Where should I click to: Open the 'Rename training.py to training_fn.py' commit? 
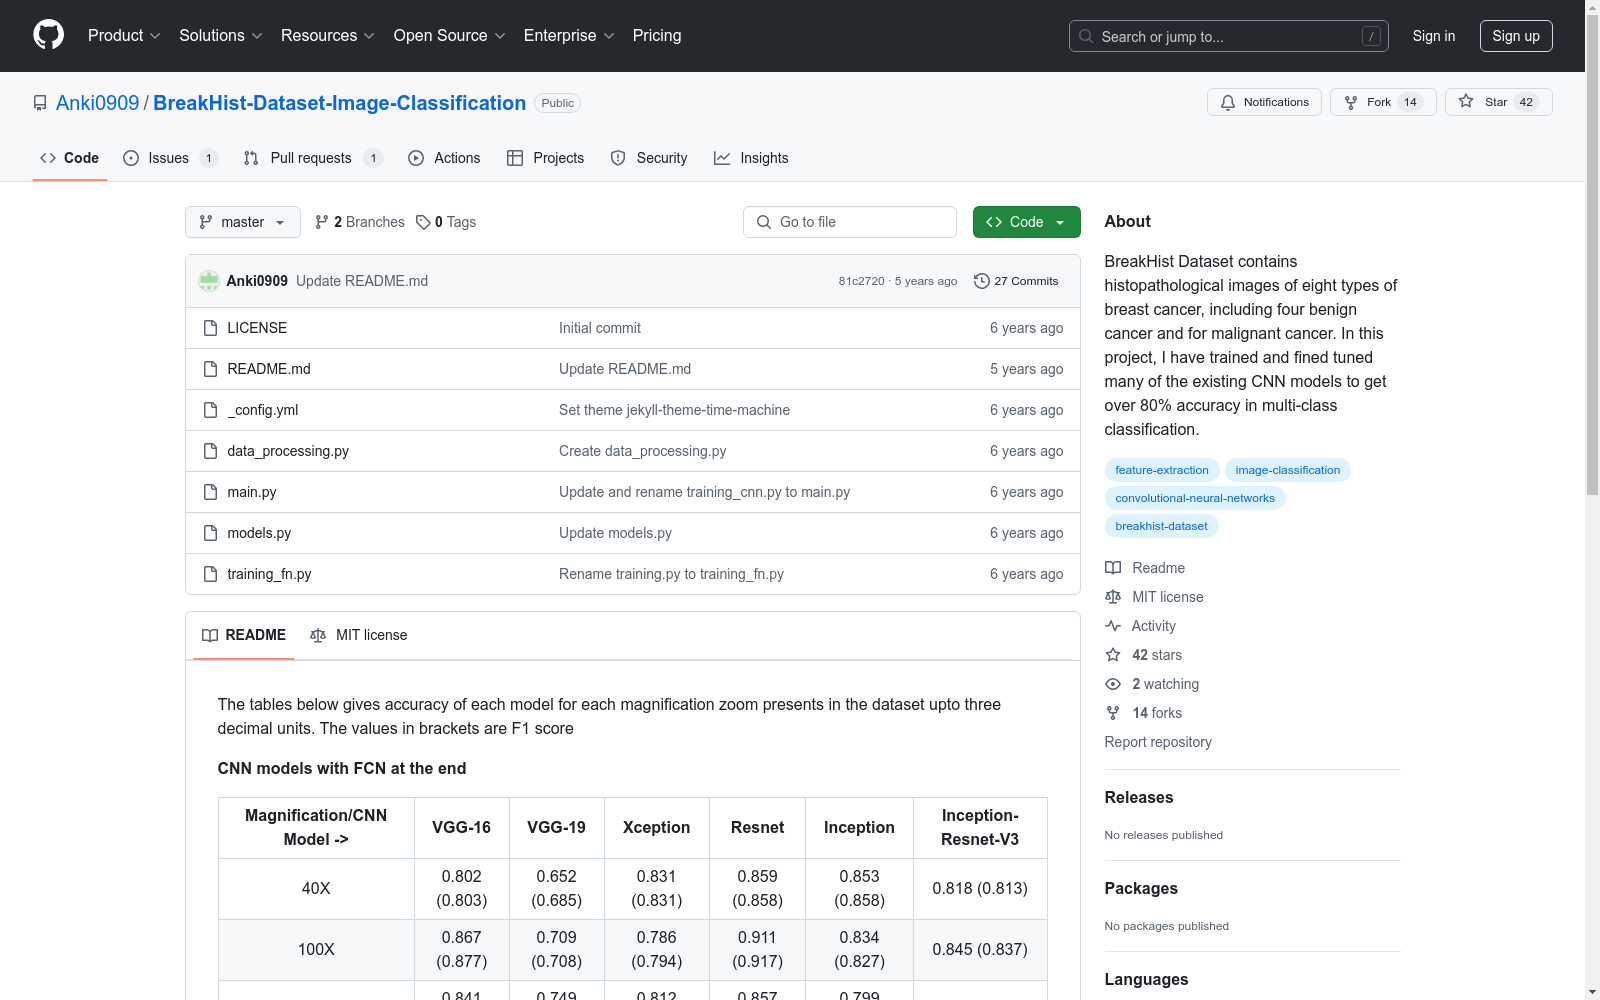click(671, 574)
